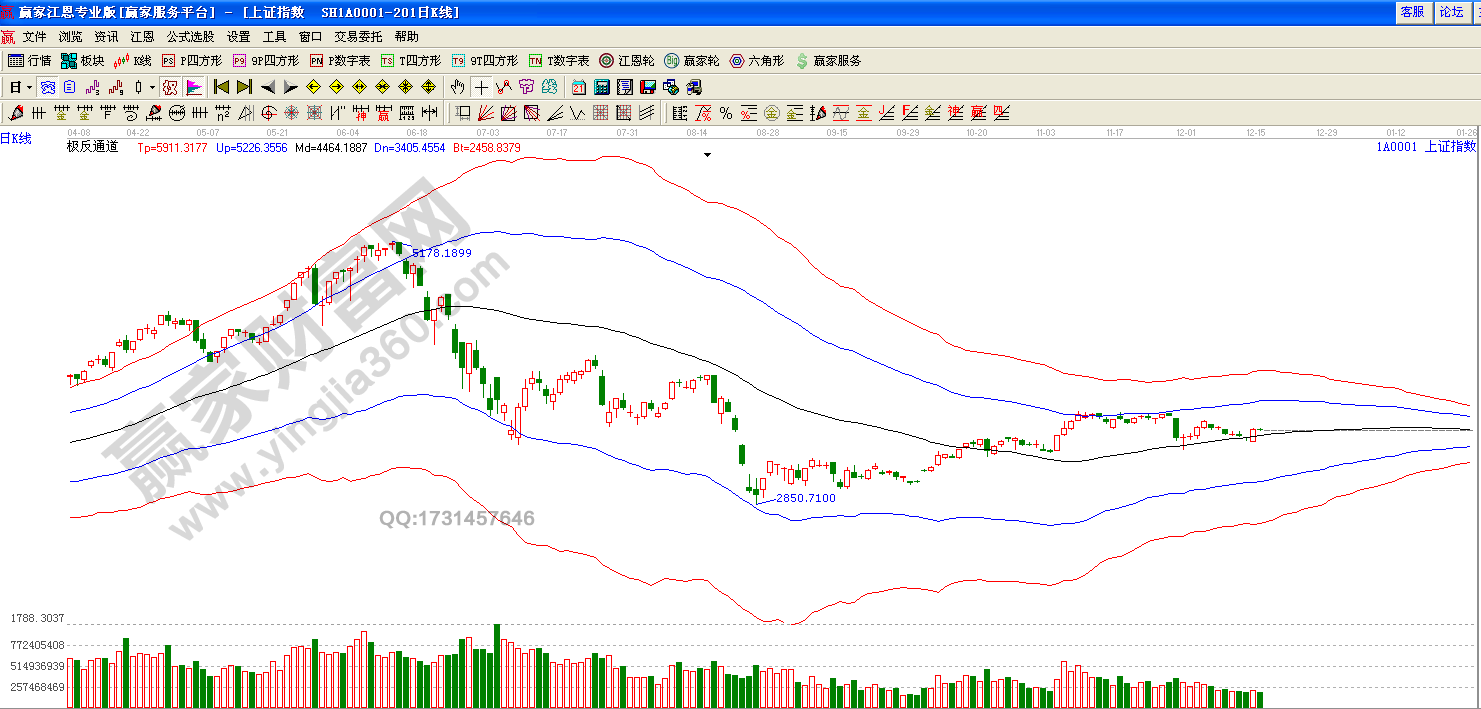Click the calculator icon in toolbar
This screenshot has height=709, width=1481.
click(x=603, y=87)
